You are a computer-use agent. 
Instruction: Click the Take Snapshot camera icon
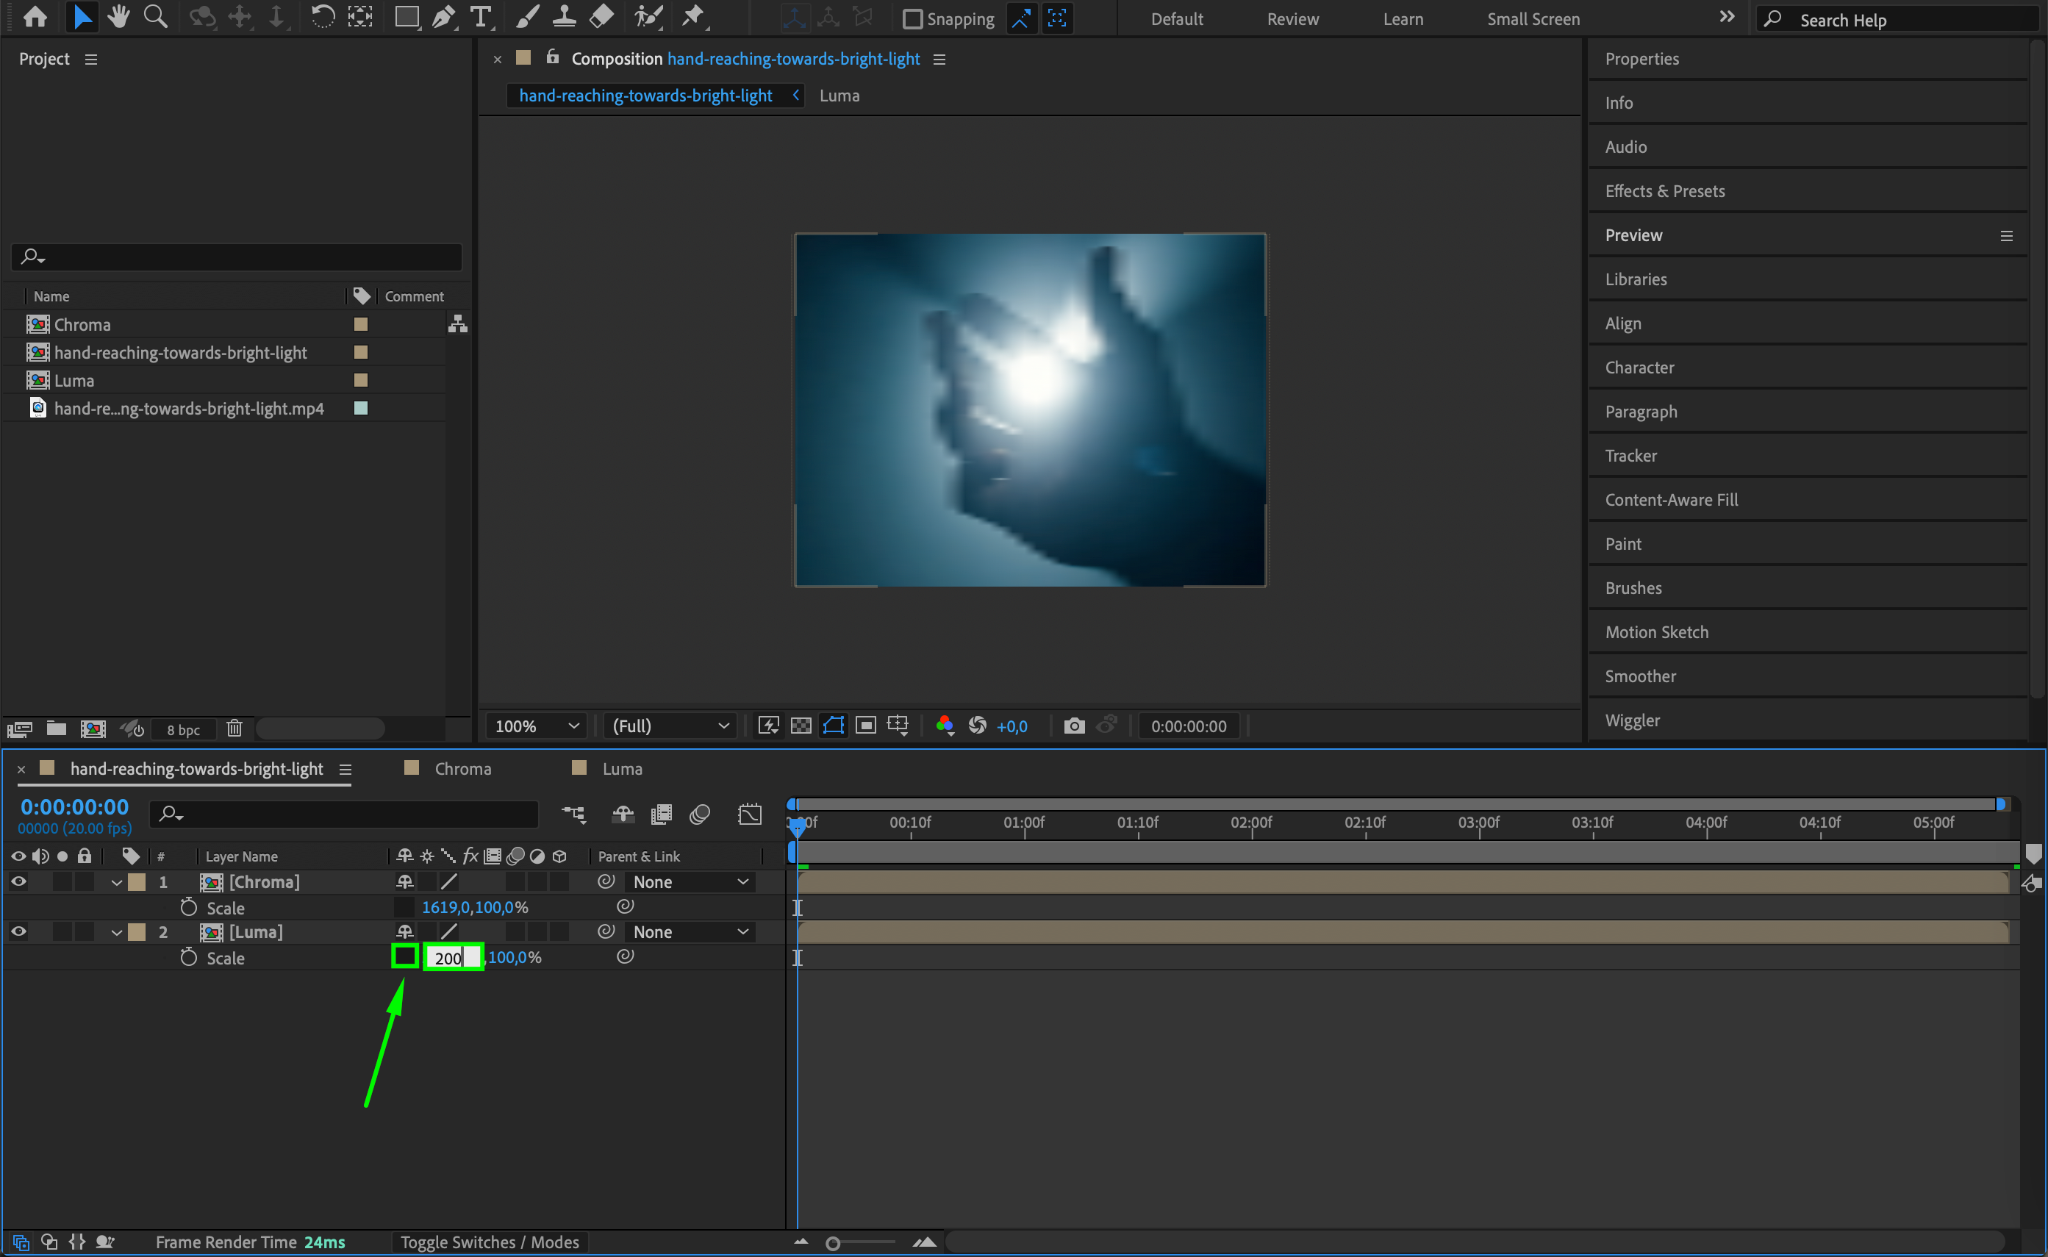[x=1074, y=726]
